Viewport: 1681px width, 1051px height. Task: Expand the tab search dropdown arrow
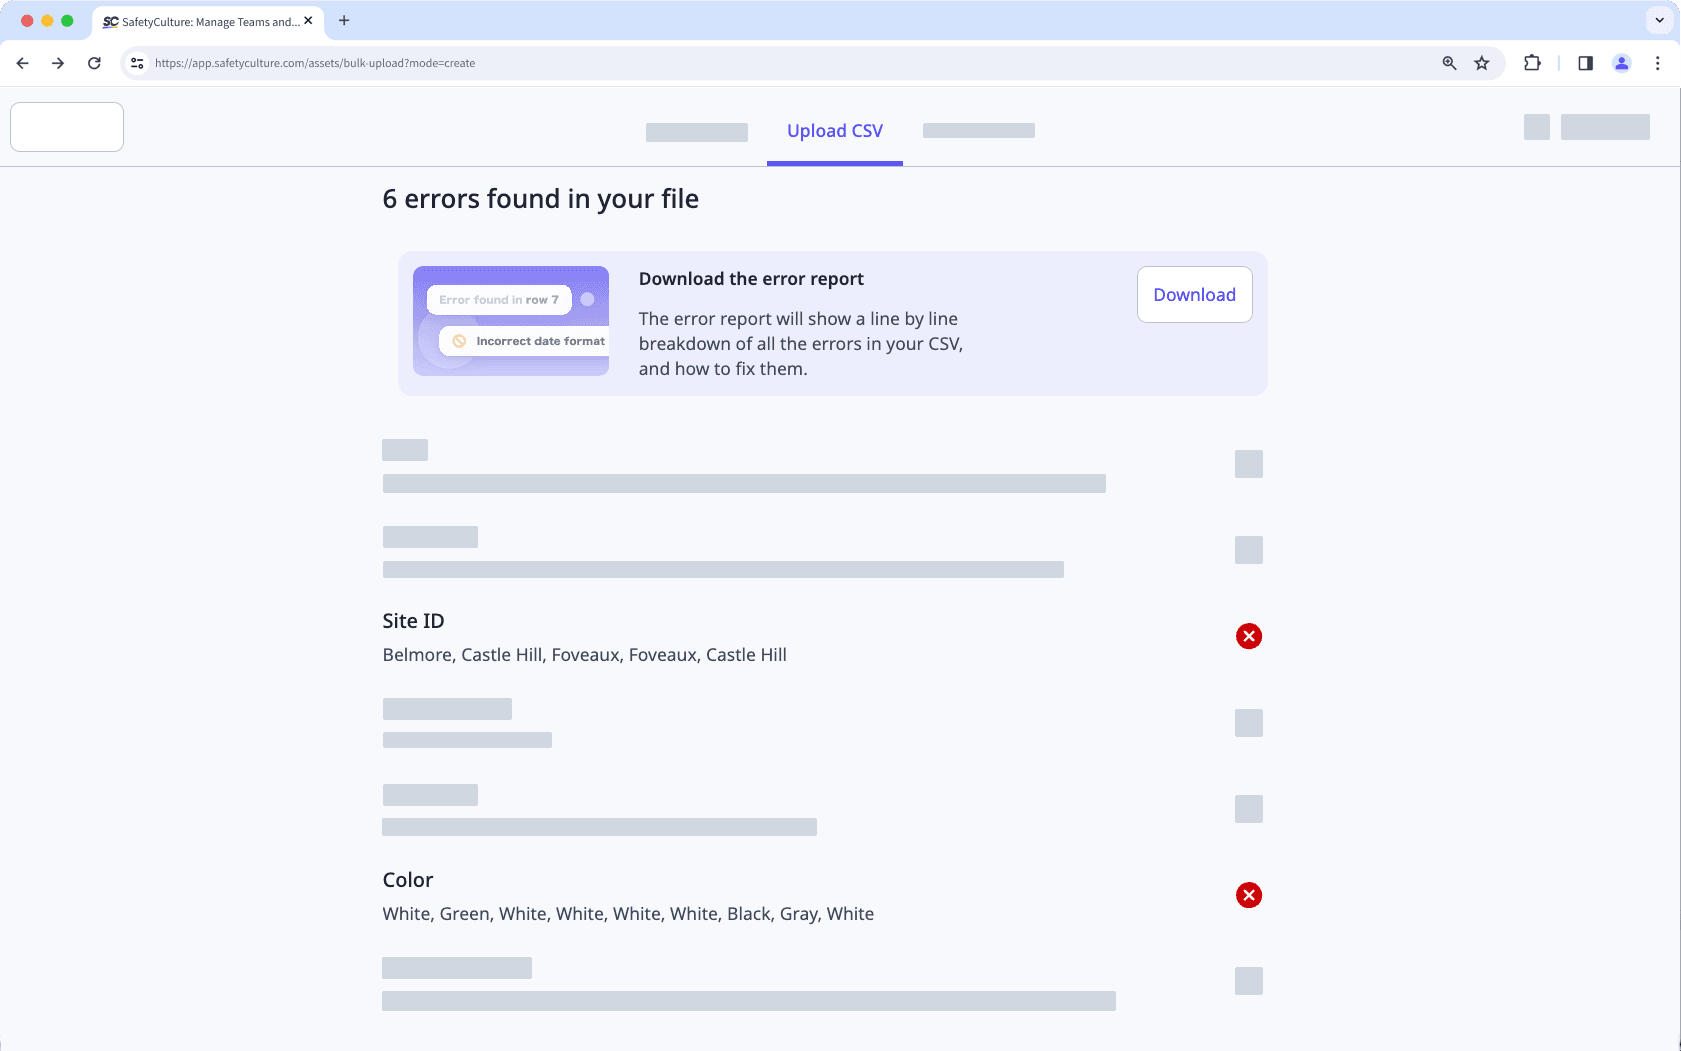coord(1659,20)
